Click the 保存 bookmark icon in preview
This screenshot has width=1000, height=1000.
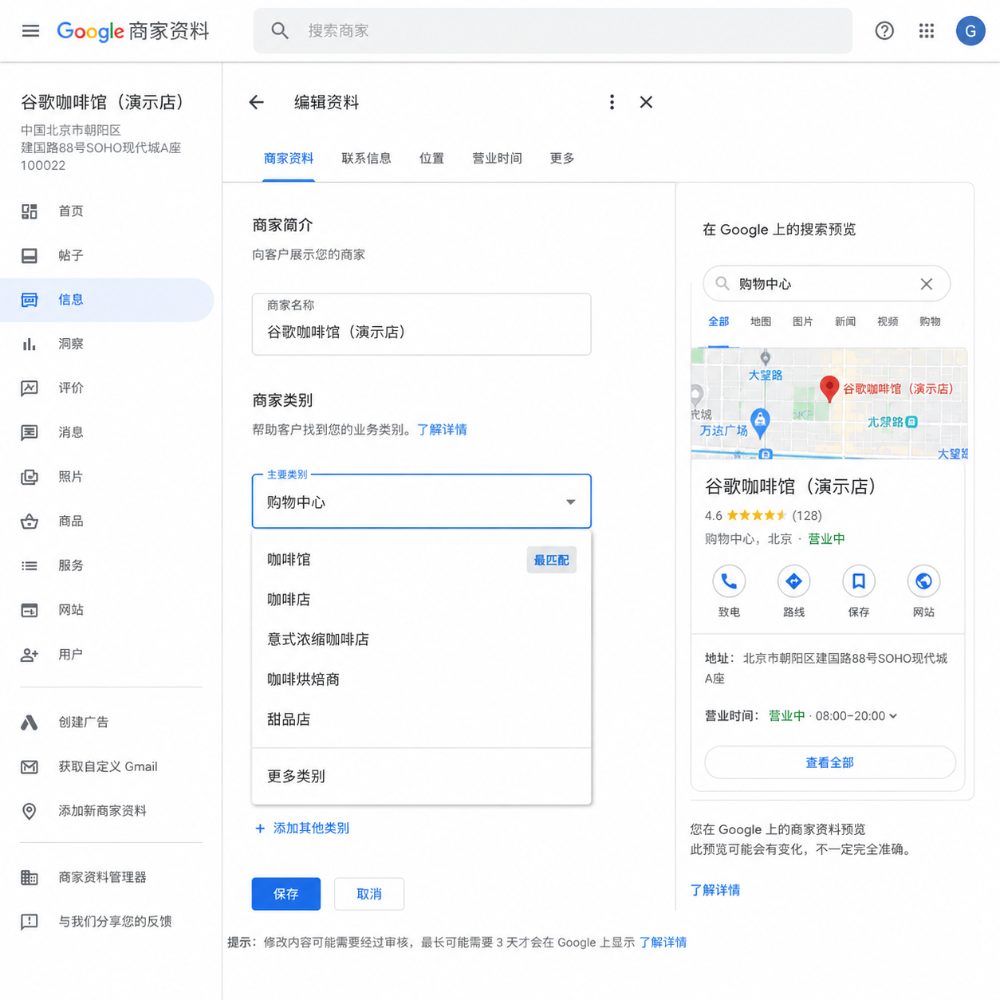858,581
